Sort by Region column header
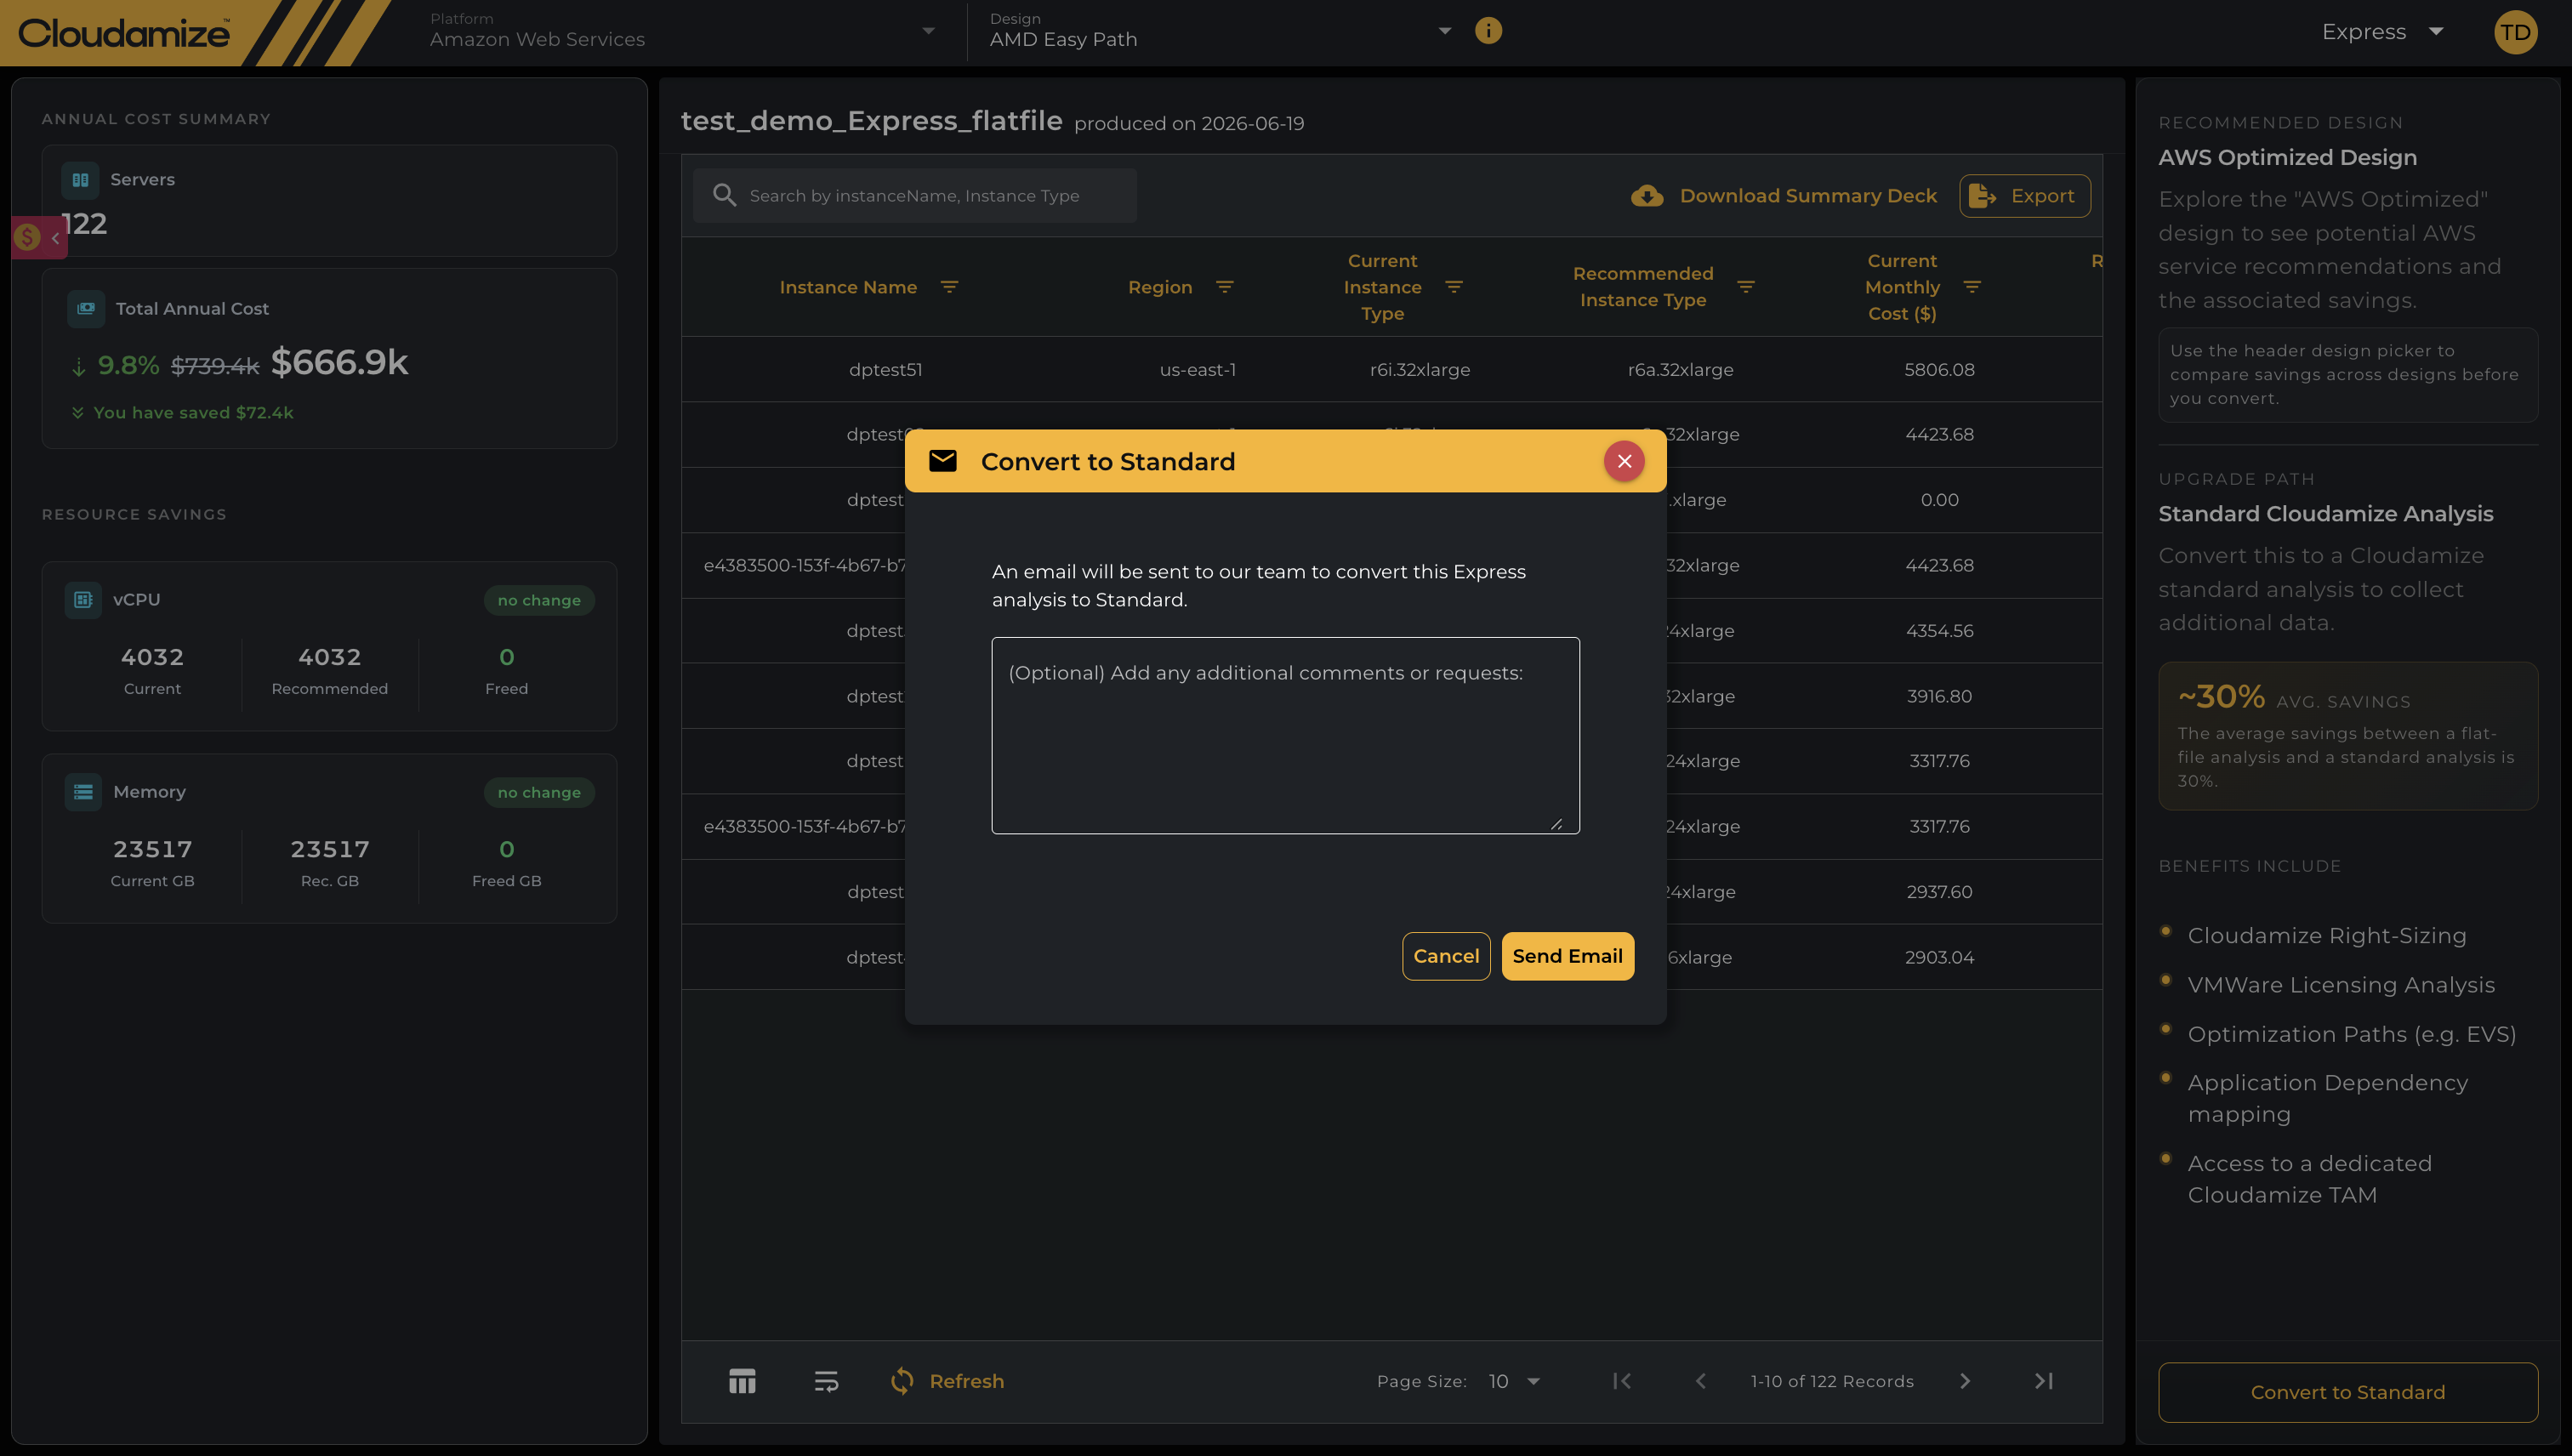The height and width of the screenshot is (1456, 2572). tap(1160, 287)
